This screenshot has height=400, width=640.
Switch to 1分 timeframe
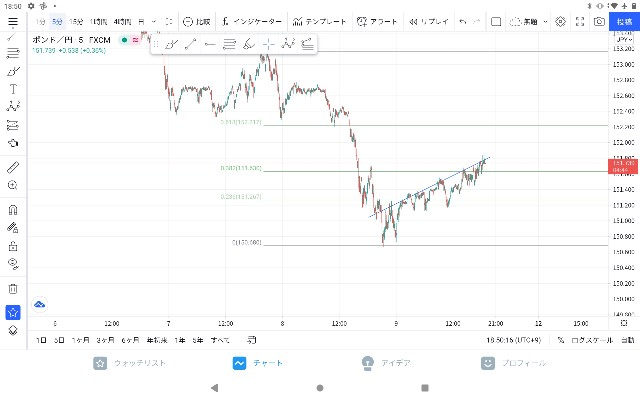click(40, 22)
